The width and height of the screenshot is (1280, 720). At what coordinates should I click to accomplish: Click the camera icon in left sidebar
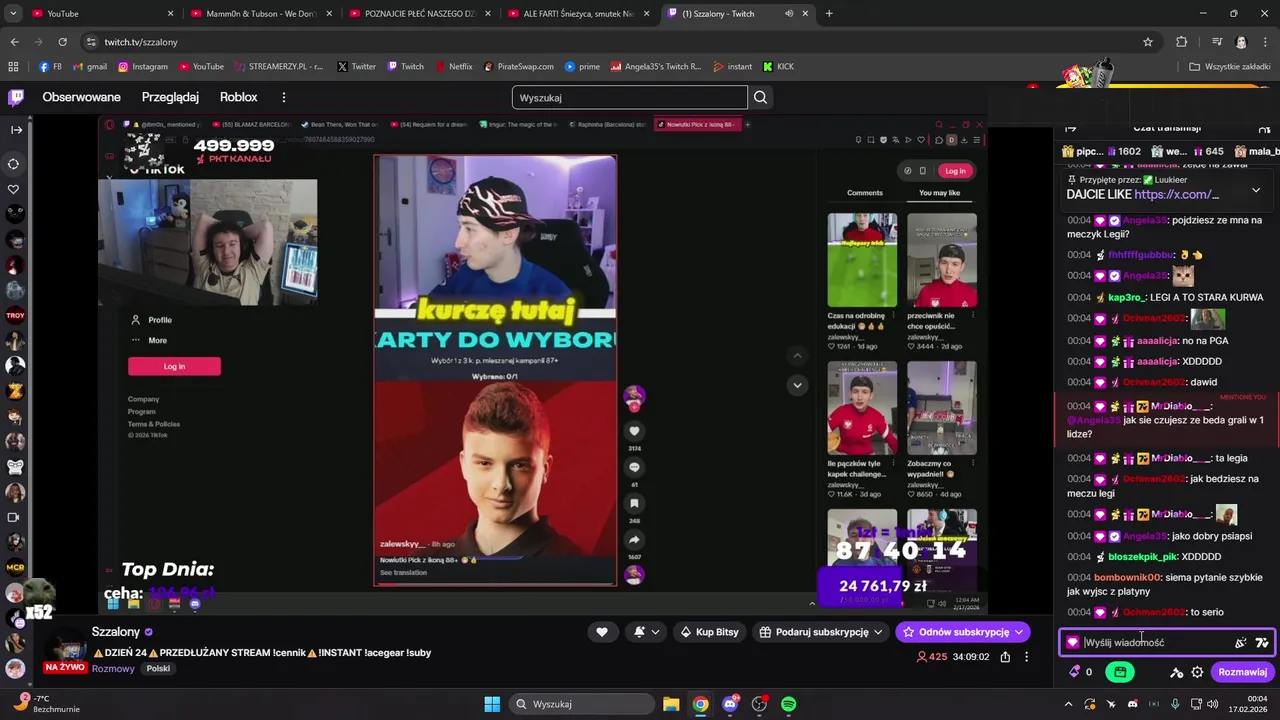coord(14,517)
